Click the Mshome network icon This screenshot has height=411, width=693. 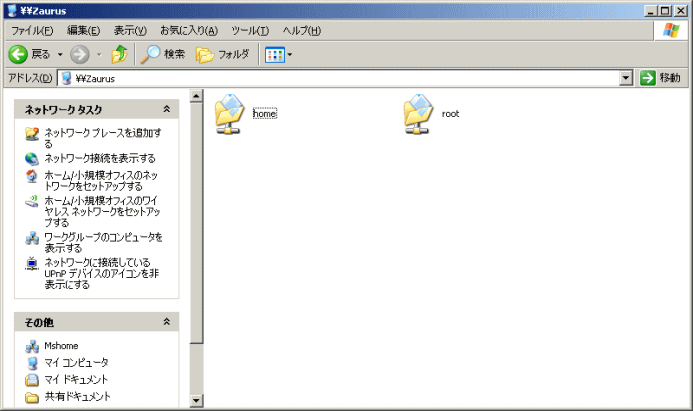click(x=32, y=346)
